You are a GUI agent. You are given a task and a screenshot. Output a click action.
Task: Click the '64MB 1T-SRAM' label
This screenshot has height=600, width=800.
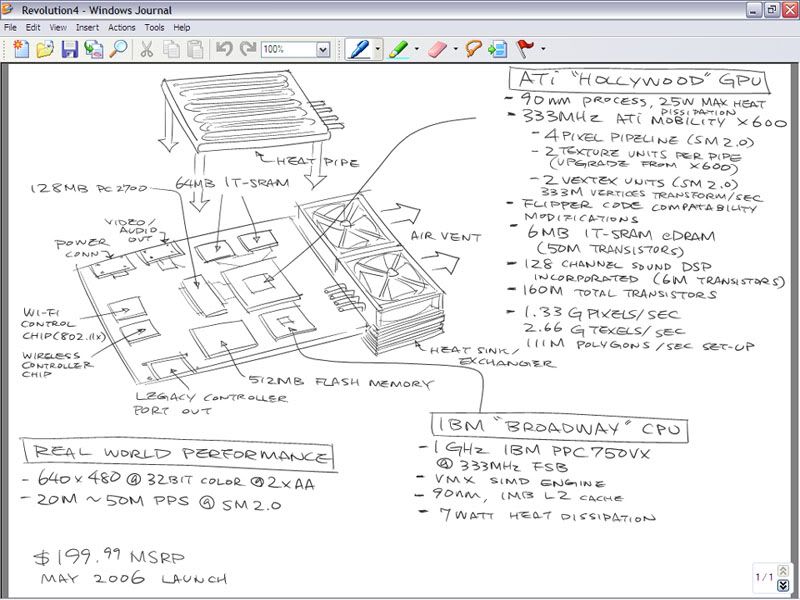(232, 183)
